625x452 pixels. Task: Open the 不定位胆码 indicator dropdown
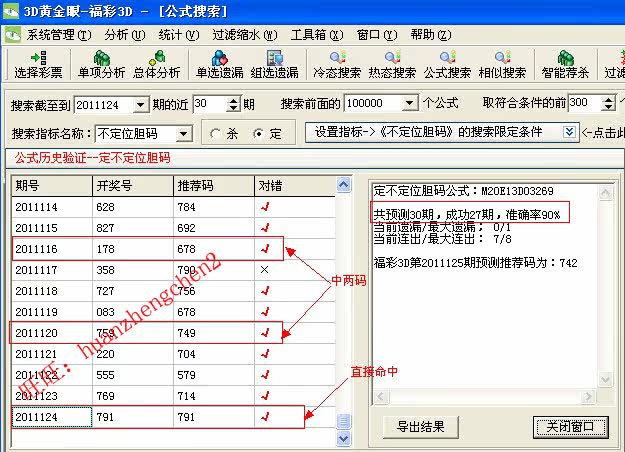point(183,134)
